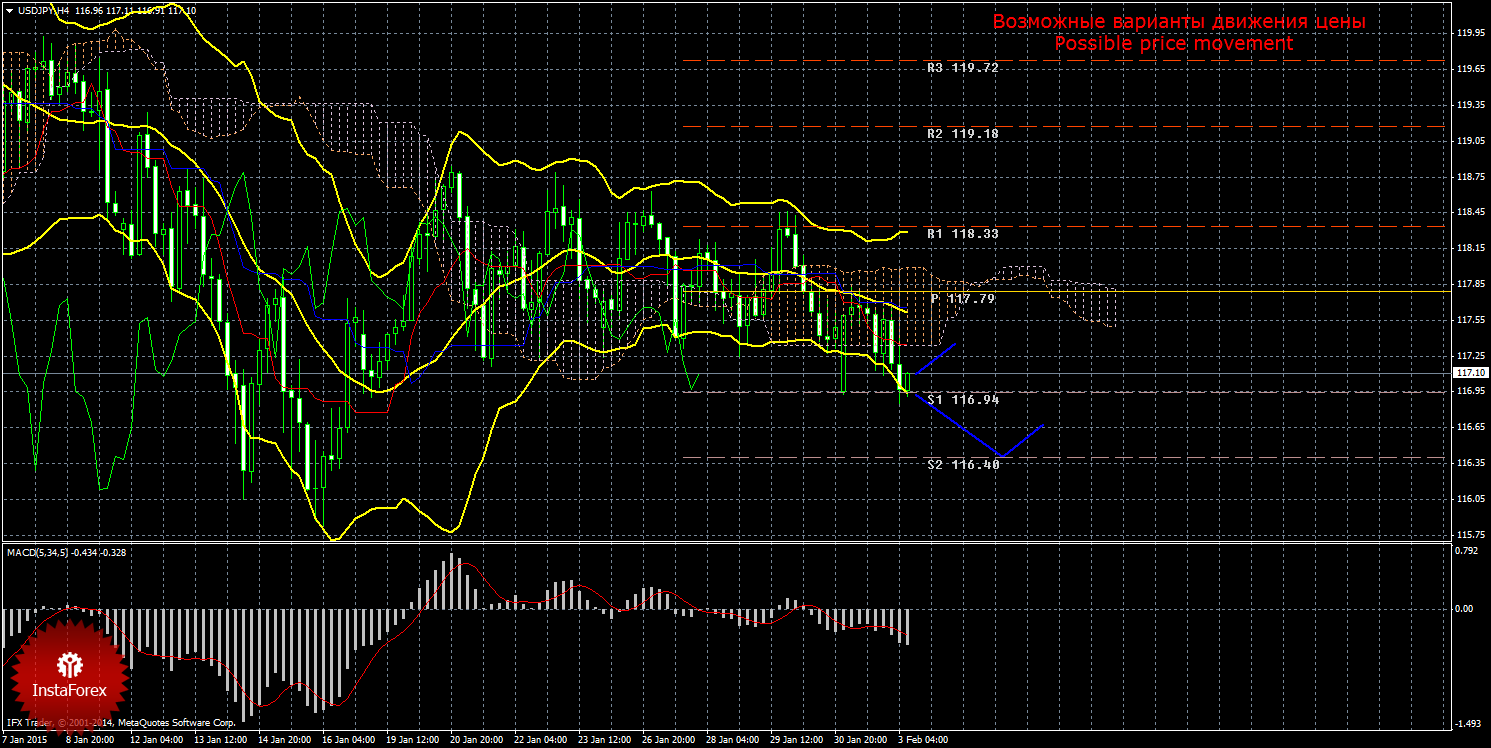Click the 116.65 price axis value
Viewport: 1491px width, 748px height.
click(1470, 427)
